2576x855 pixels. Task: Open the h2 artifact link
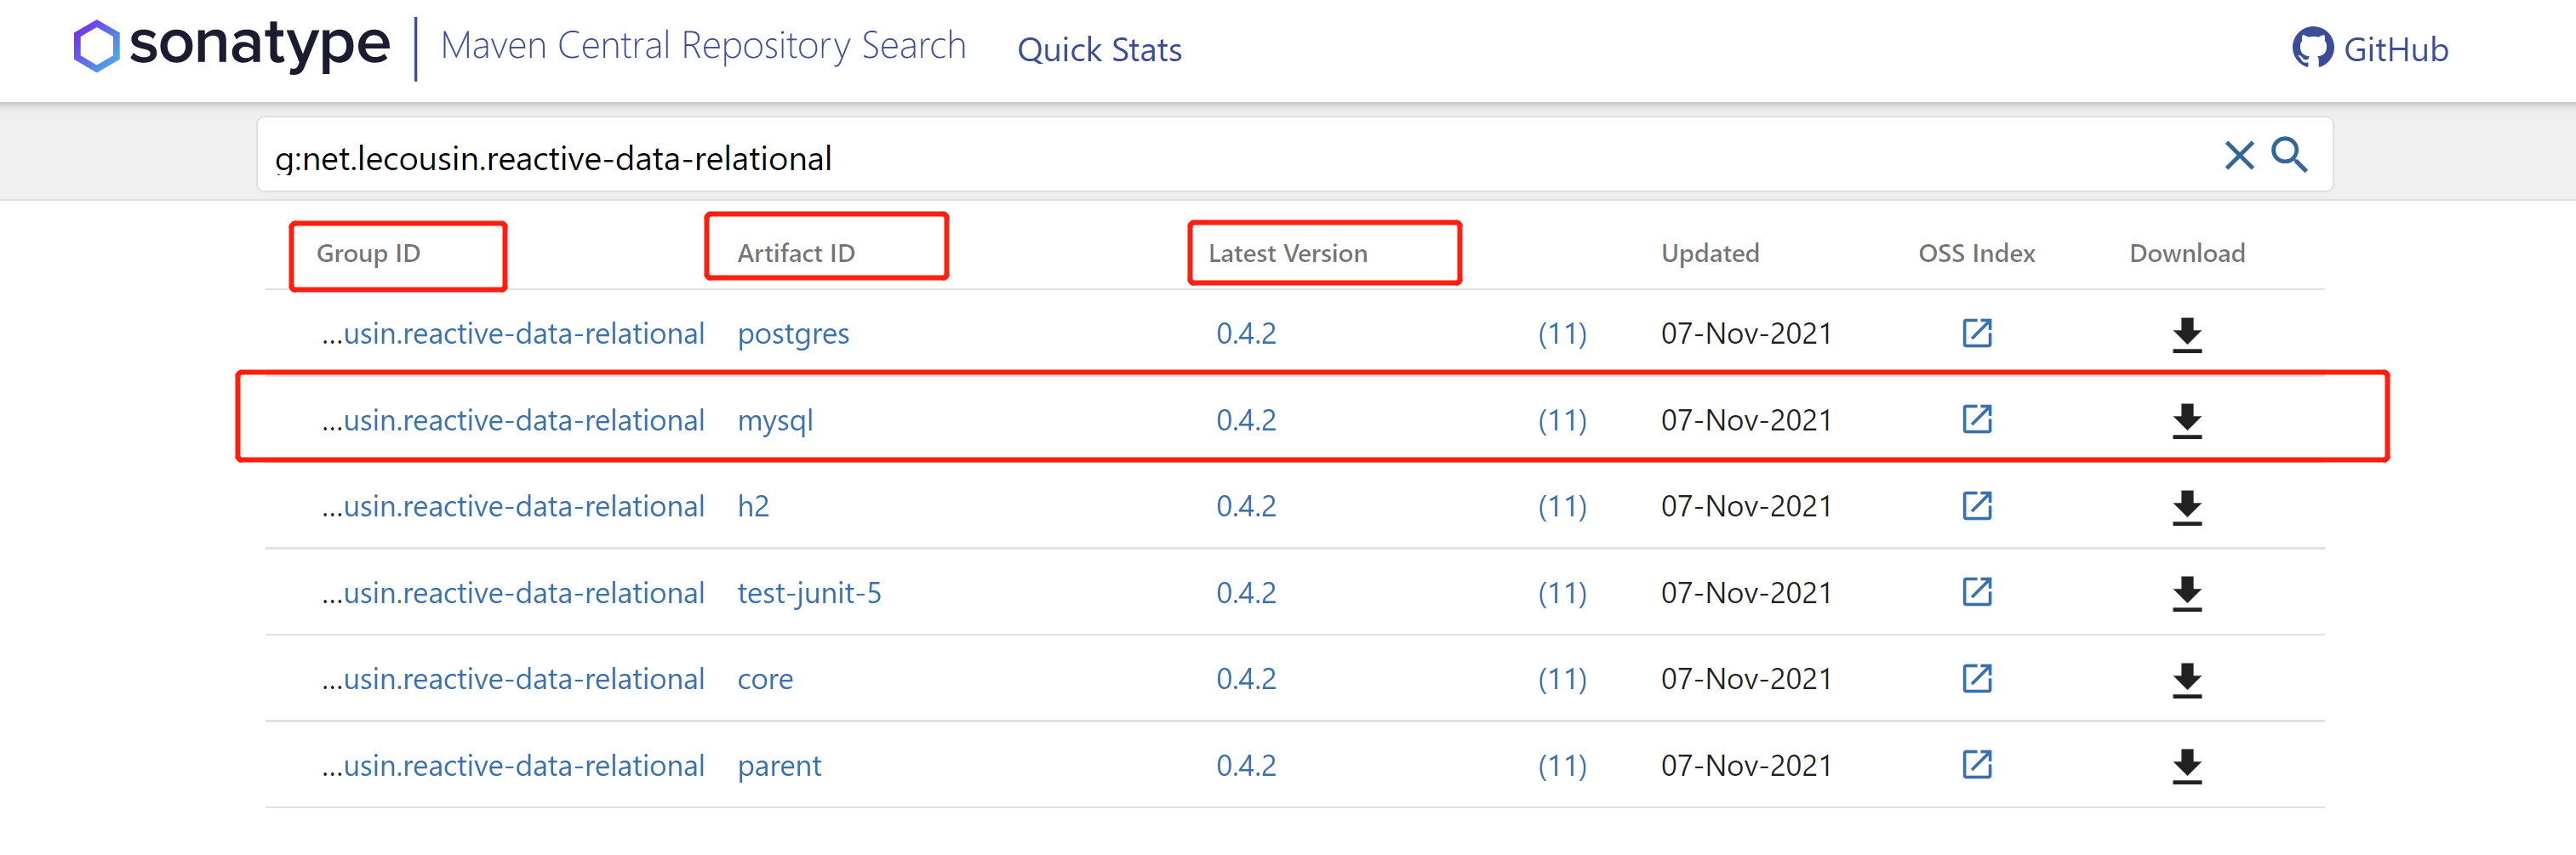753,506
